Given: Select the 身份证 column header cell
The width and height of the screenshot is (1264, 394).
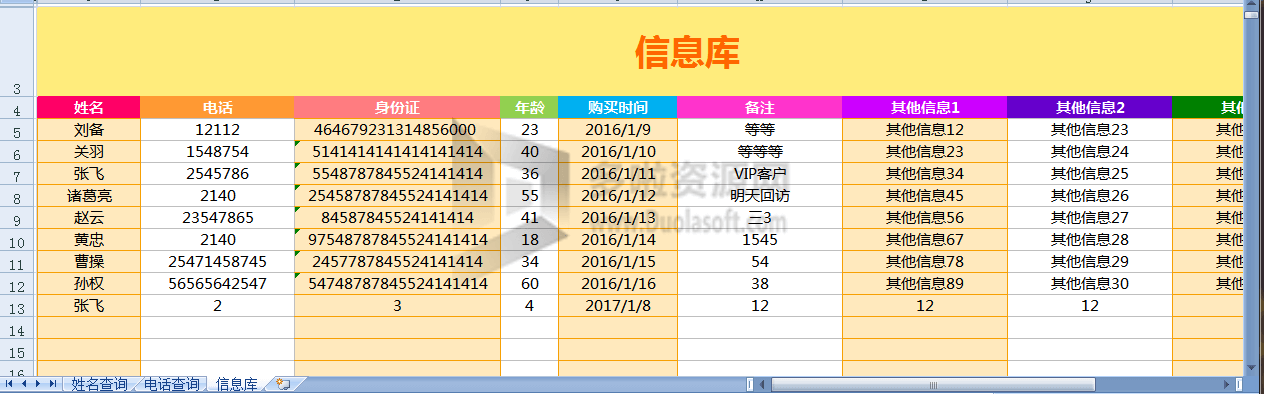Looking at the screenshot, I should [x=397, y=107].
